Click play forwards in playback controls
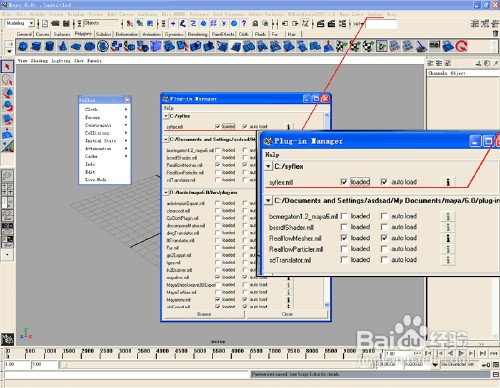This screenshot has height=388, width=500. tap(461, 353)
